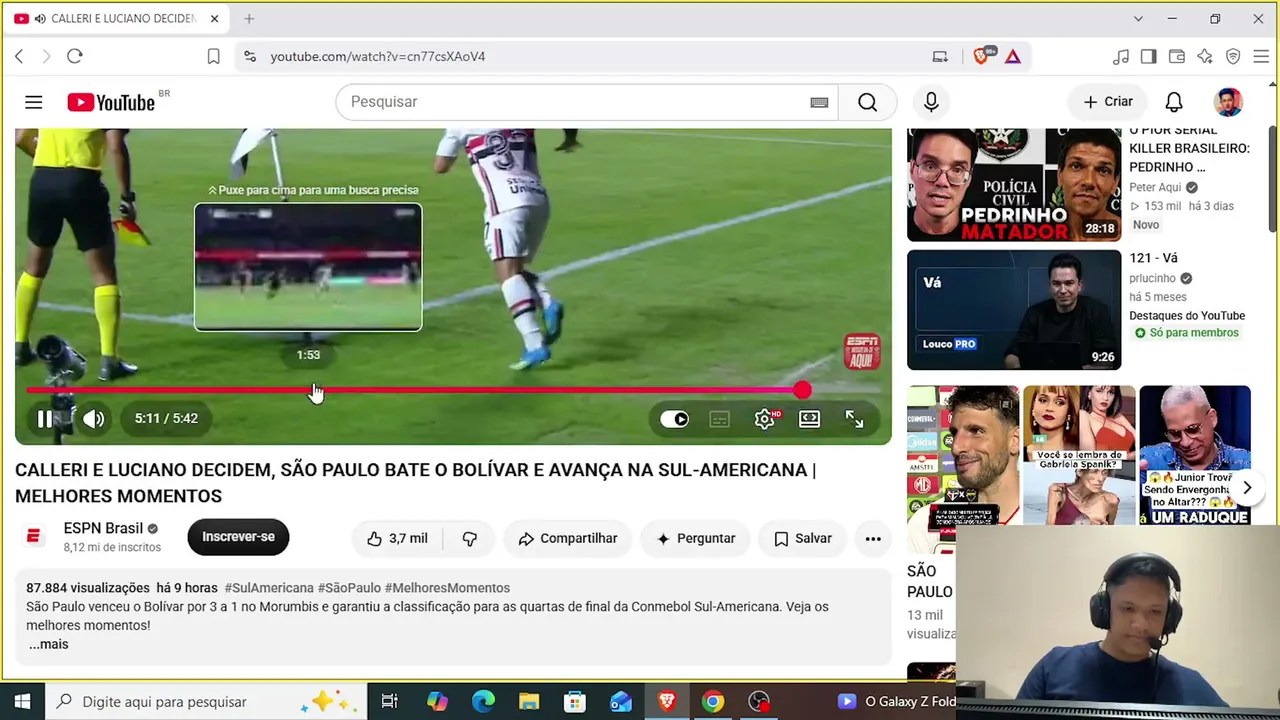Viewport: 1280px width, 720px height.
Task: Select the CALLERI E LUCIANO tab
Action: tap(119, 19)
